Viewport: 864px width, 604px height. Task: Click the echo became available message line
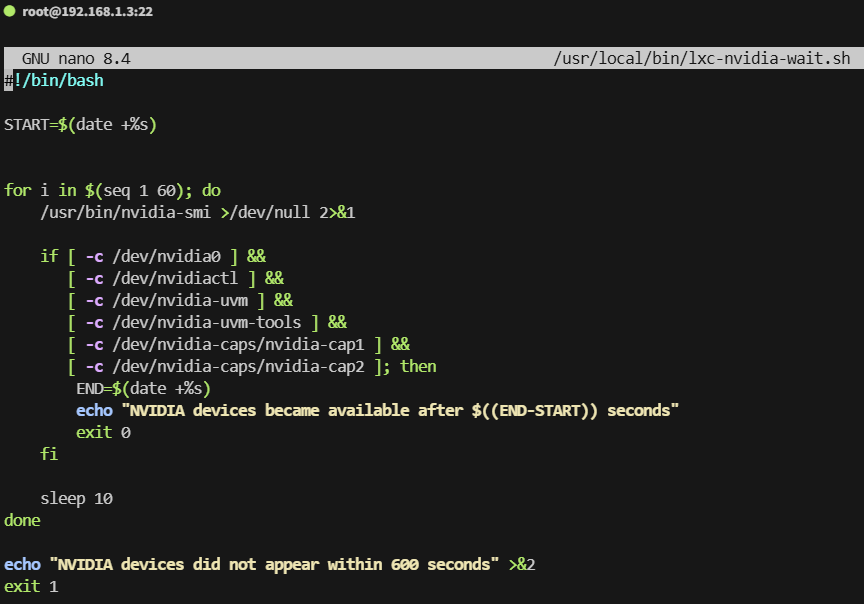tap(377, 411)
